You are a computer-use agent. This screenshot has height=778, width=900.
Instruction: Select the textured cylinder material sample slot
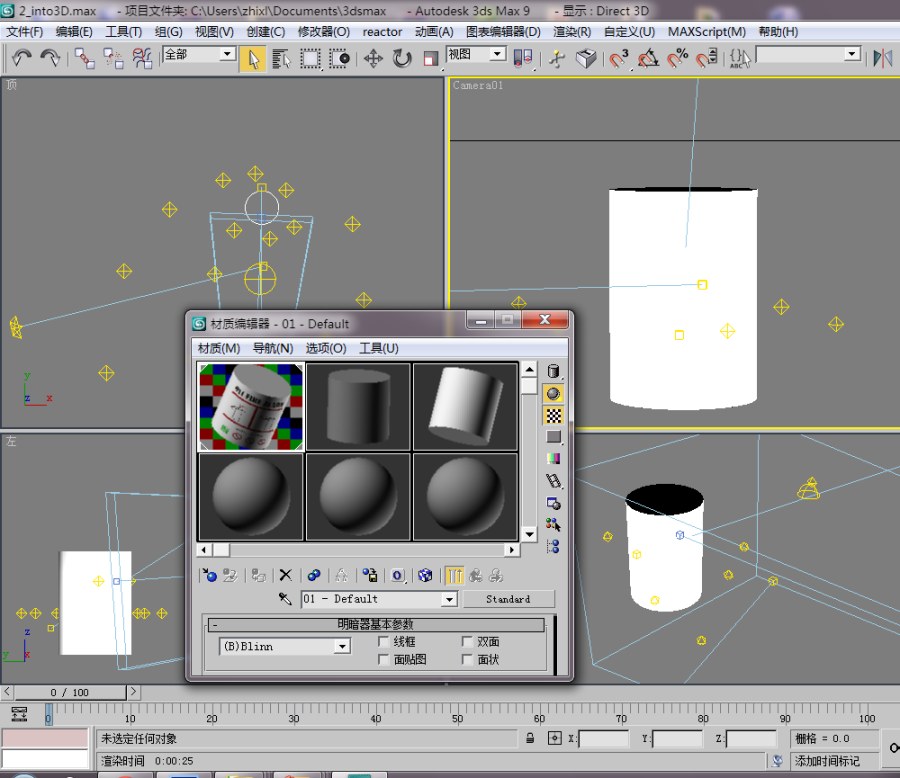point(251,407)
